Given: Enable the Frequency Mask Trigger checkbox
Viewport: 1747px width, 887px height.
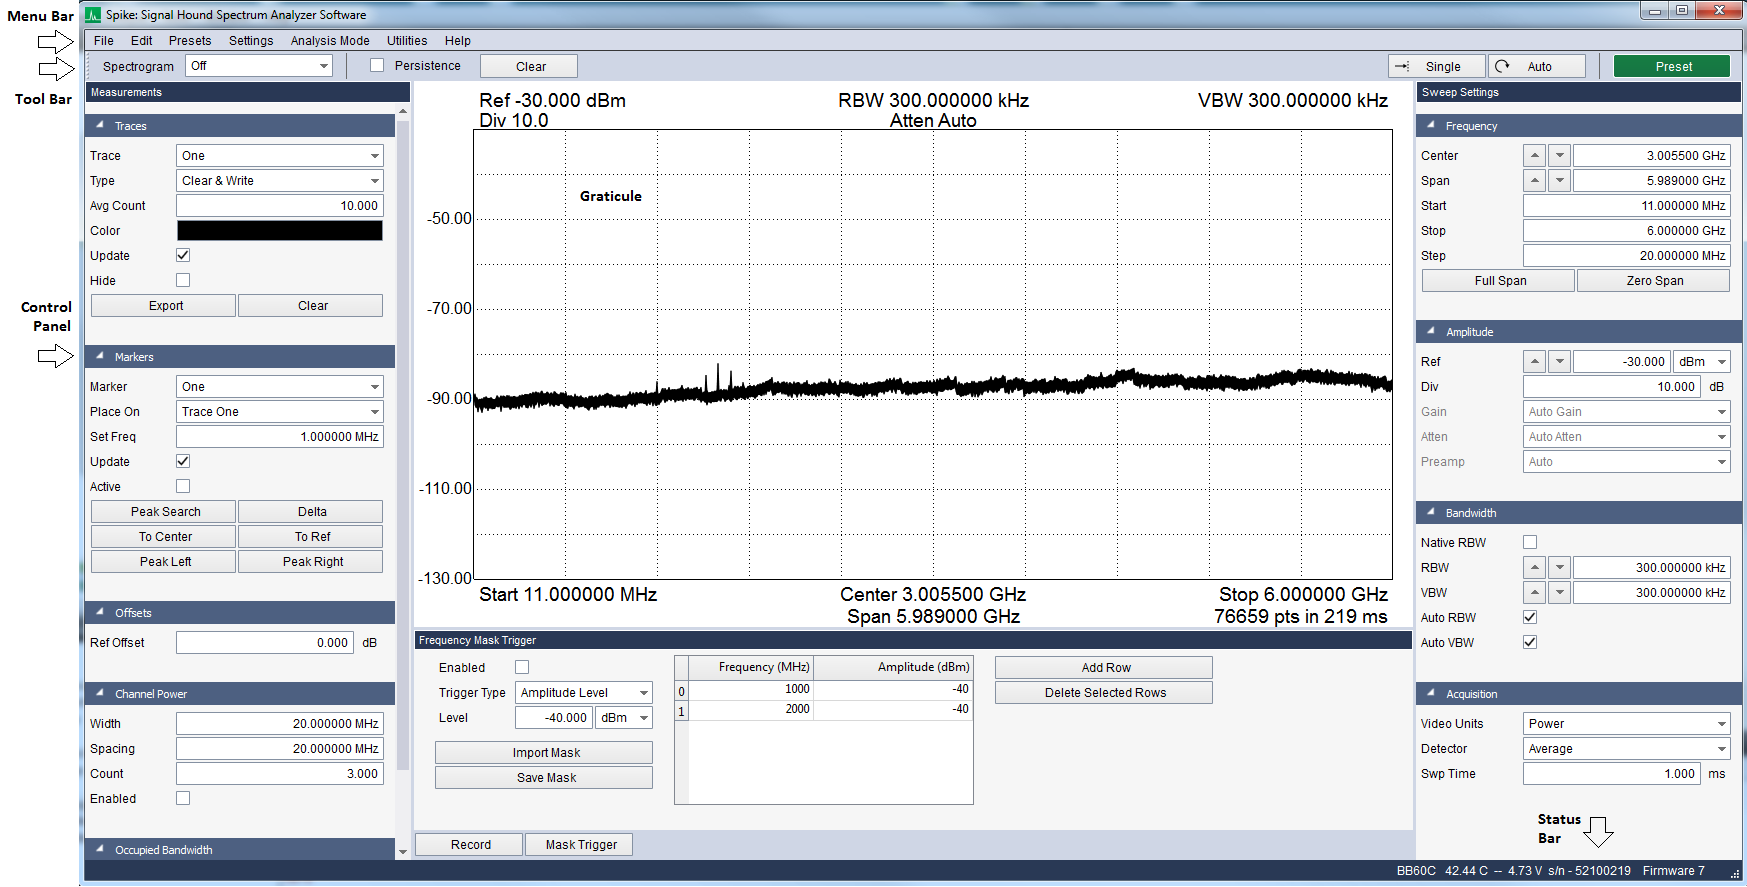Looking at the screenshot, I should click(x=522, y=668).
